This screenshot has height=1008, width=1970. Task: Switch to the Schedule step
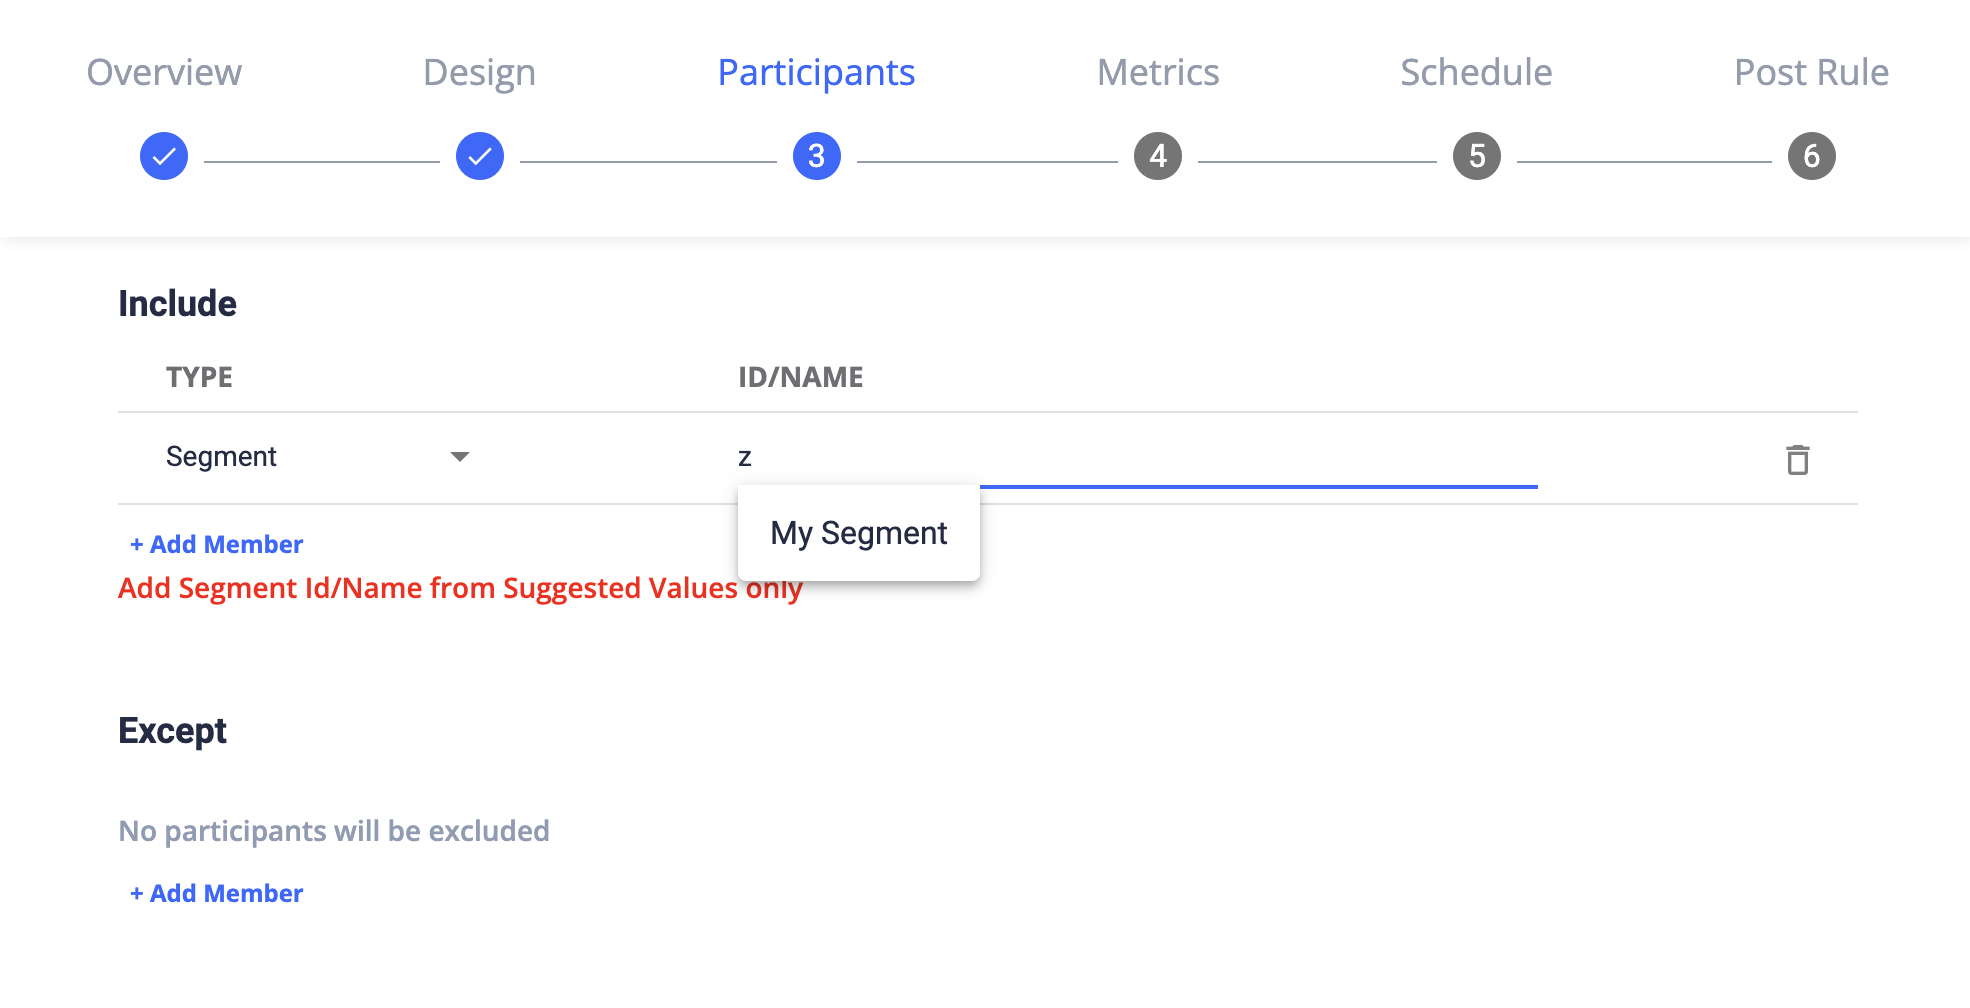pos(1475,72)
